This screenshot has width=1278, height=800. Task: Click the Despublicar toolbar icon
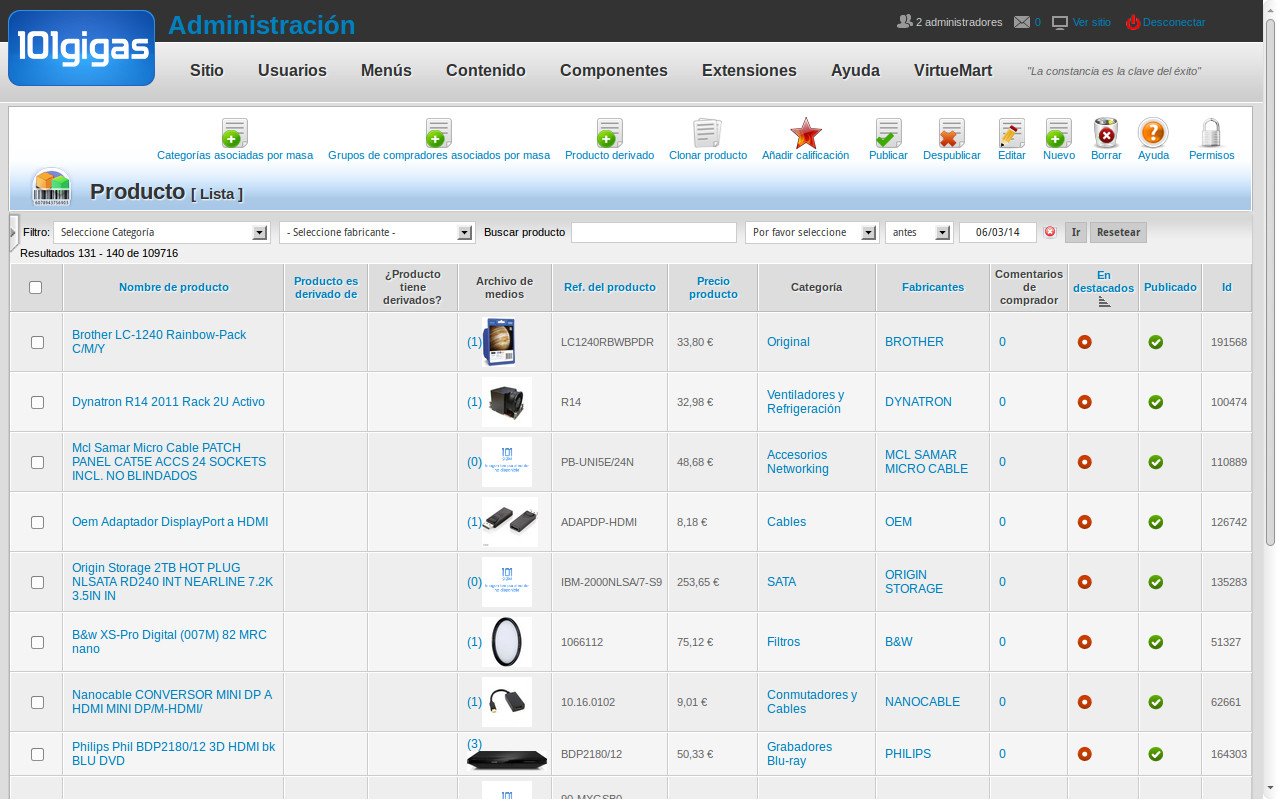[951, 134]
